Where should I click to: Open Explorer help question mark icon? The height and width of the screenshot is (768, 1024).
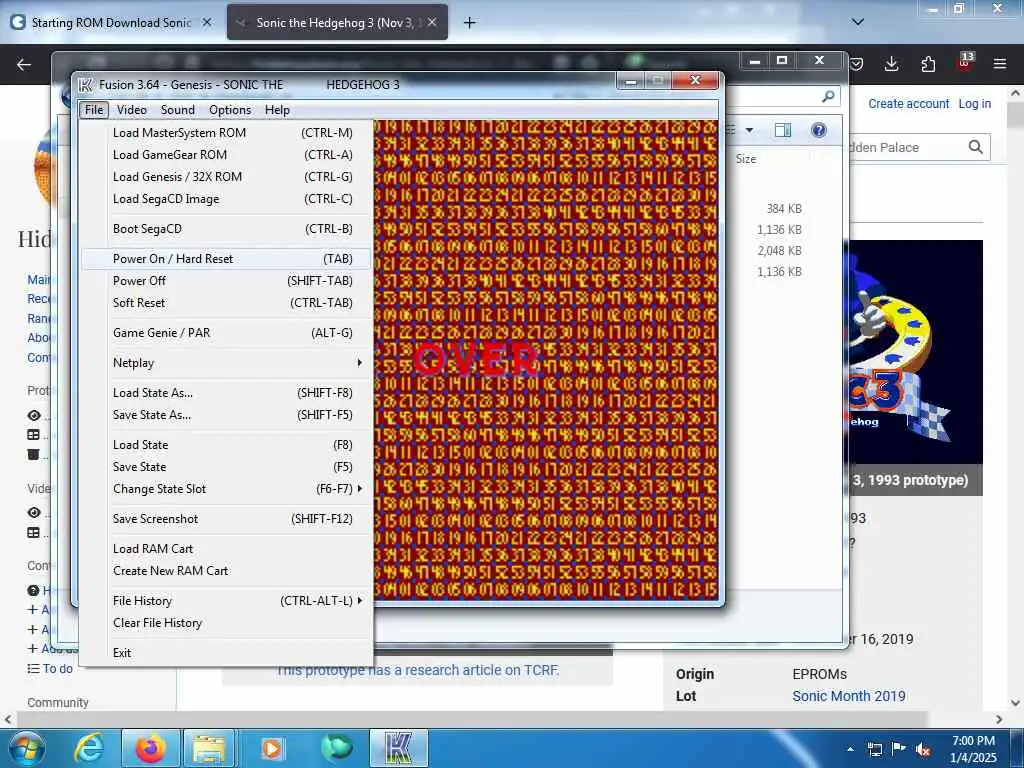[818, 130]
